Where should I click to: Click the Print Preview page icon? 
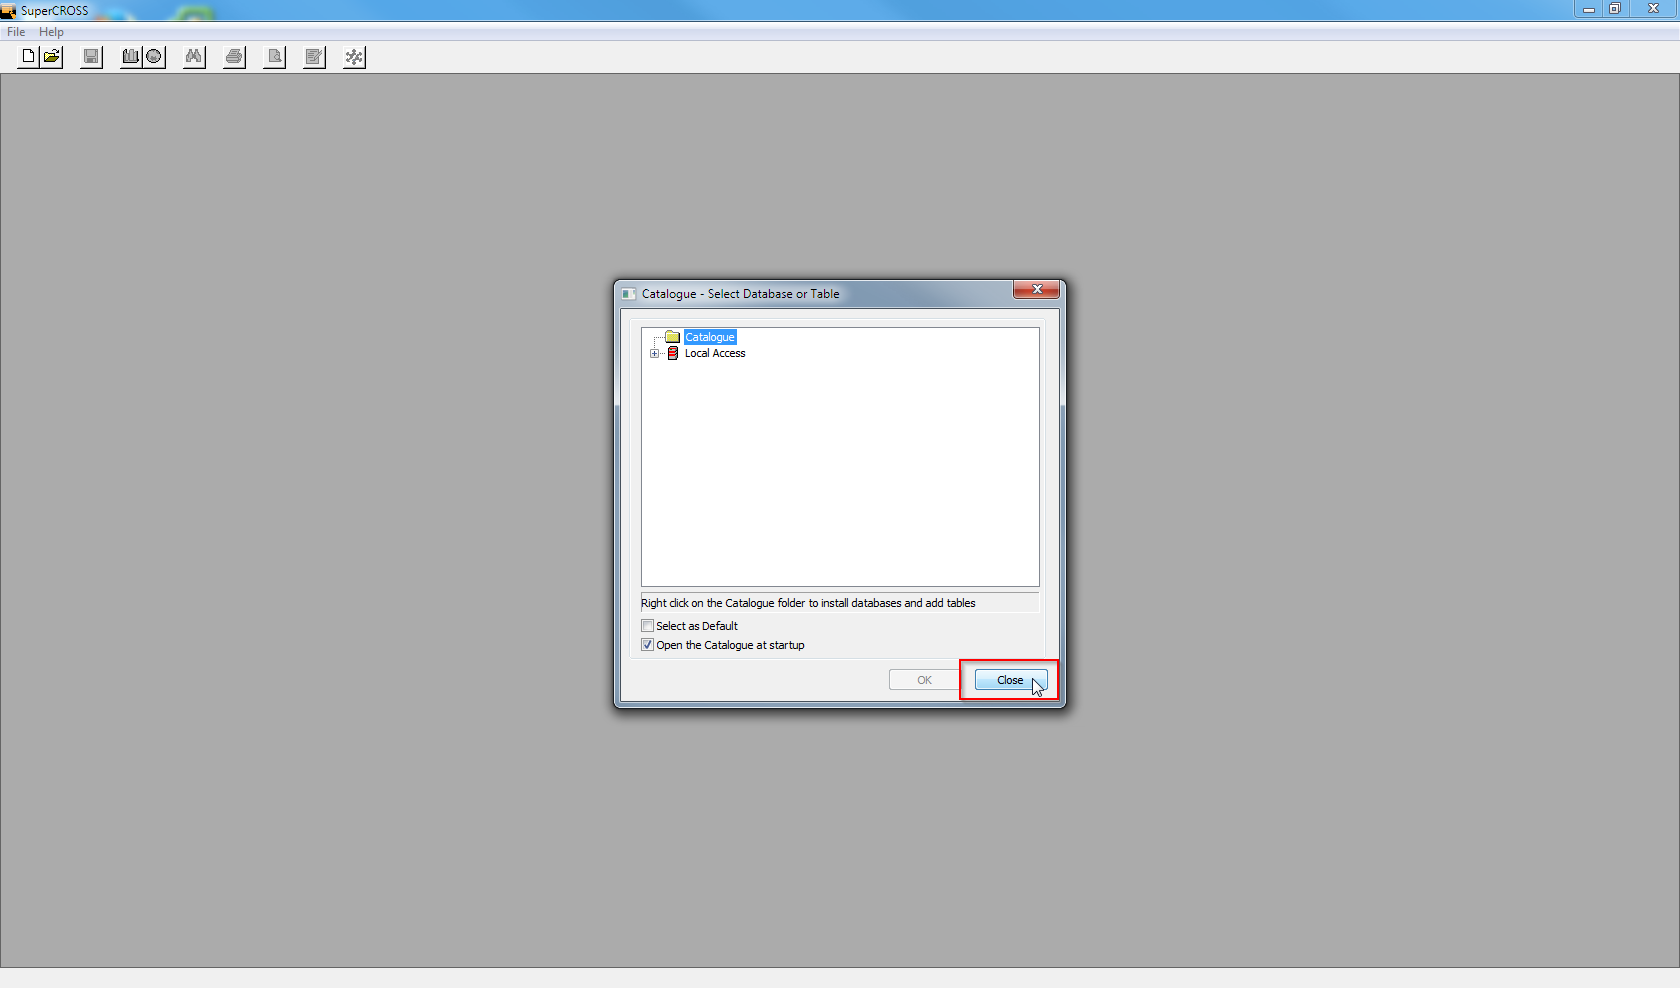click(x=274, y=57)
